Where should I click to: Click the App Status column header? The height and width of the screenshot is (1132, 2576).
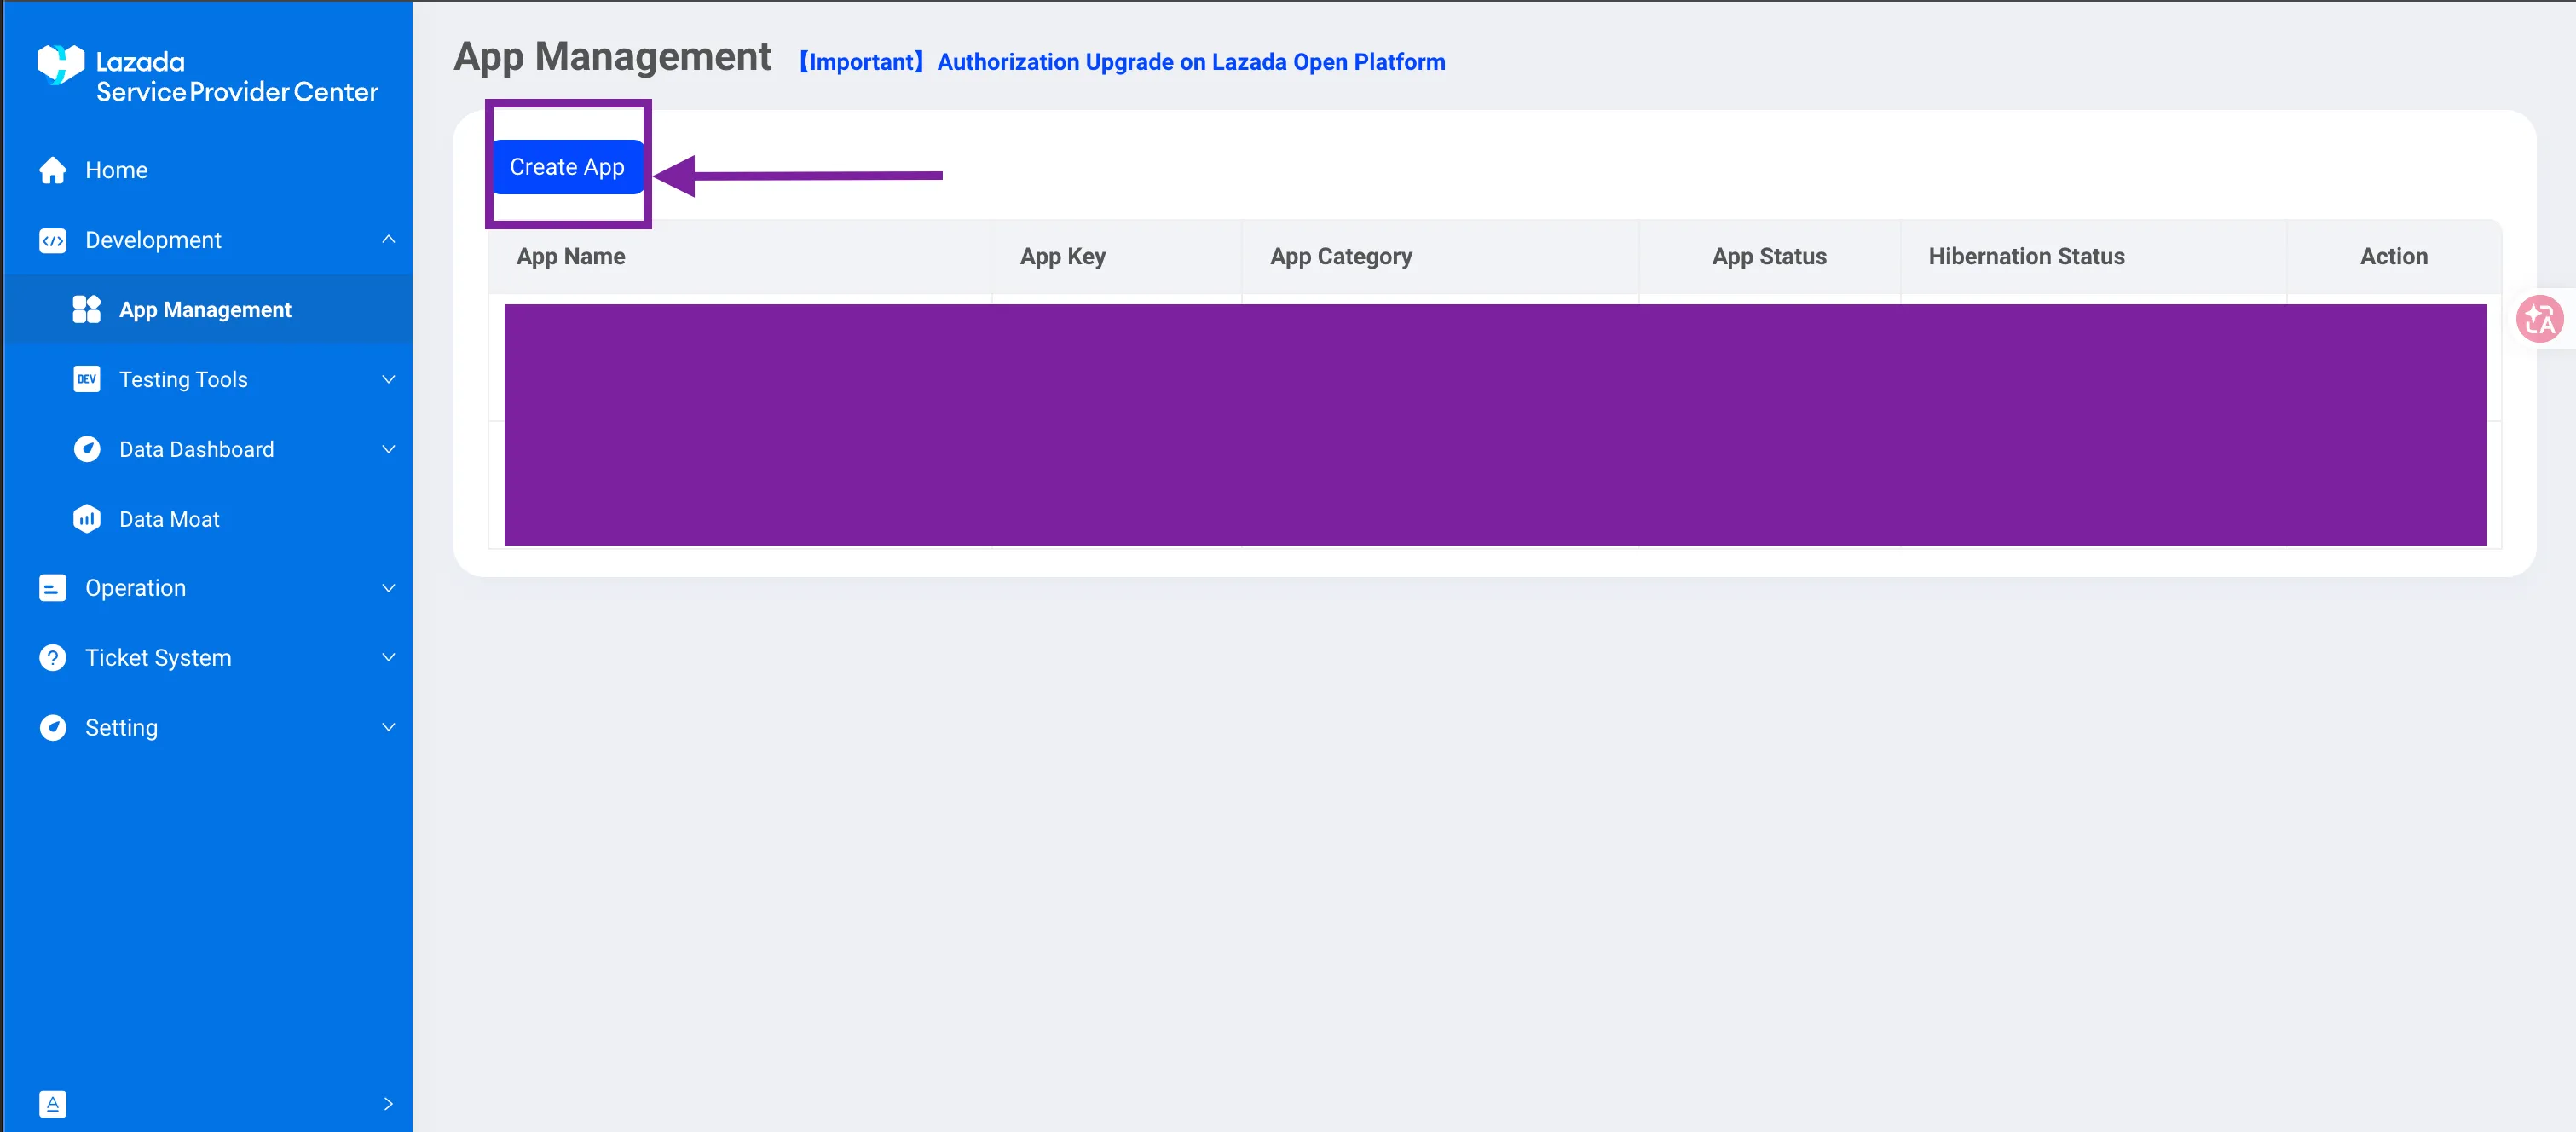[1769, 257]
